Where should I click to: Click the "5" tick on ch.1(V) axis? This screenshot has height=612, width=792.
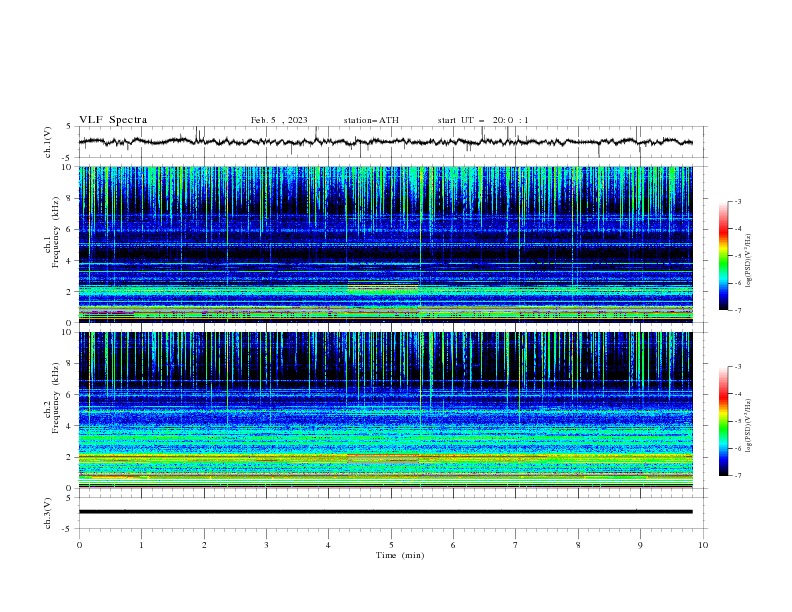[x=68, y=127]
